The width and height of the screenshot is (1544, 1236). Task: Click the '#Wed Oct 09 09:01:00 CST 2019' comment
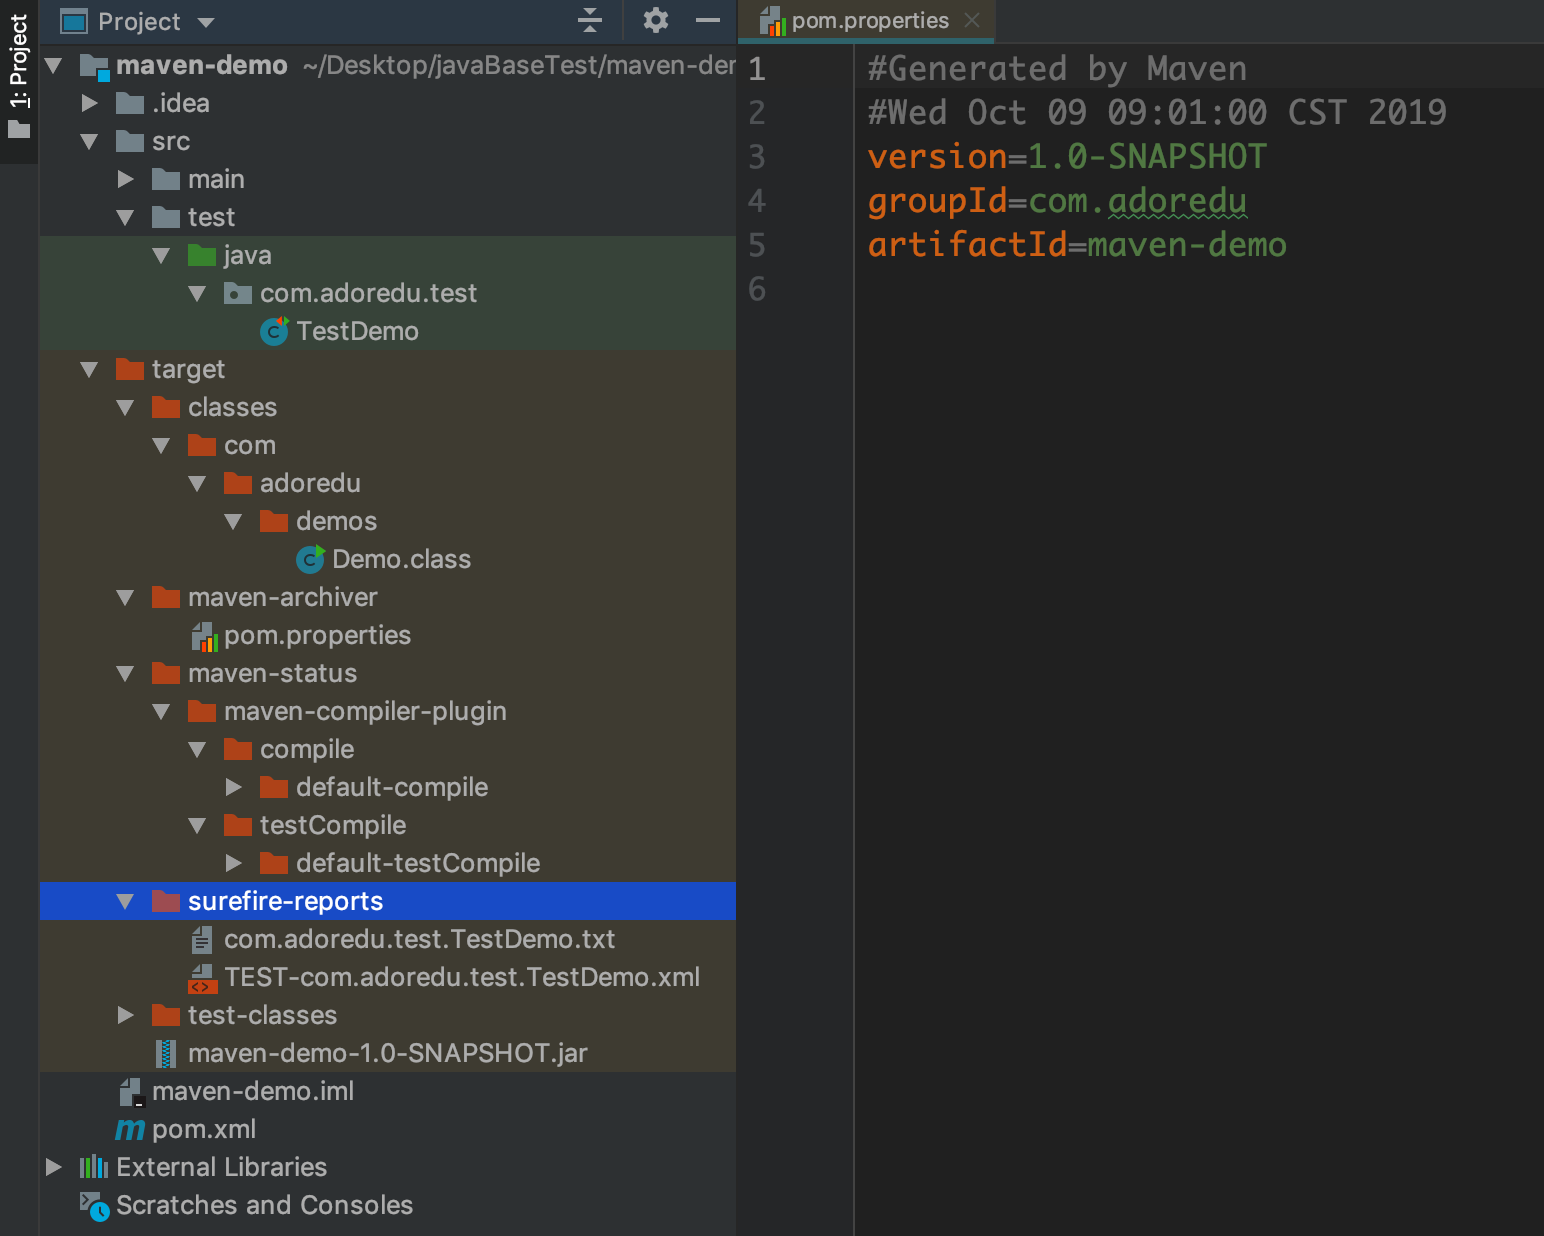(x=1157, y=113)
